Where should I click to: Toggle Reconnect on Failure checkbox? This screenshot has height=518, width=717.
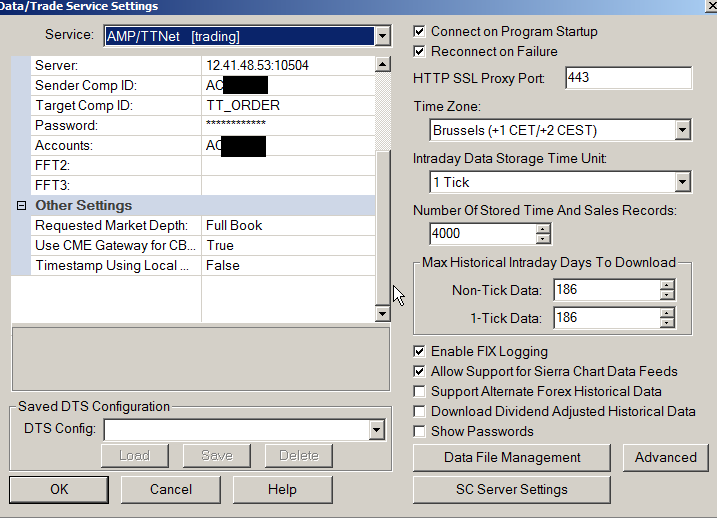click(419, 51)
